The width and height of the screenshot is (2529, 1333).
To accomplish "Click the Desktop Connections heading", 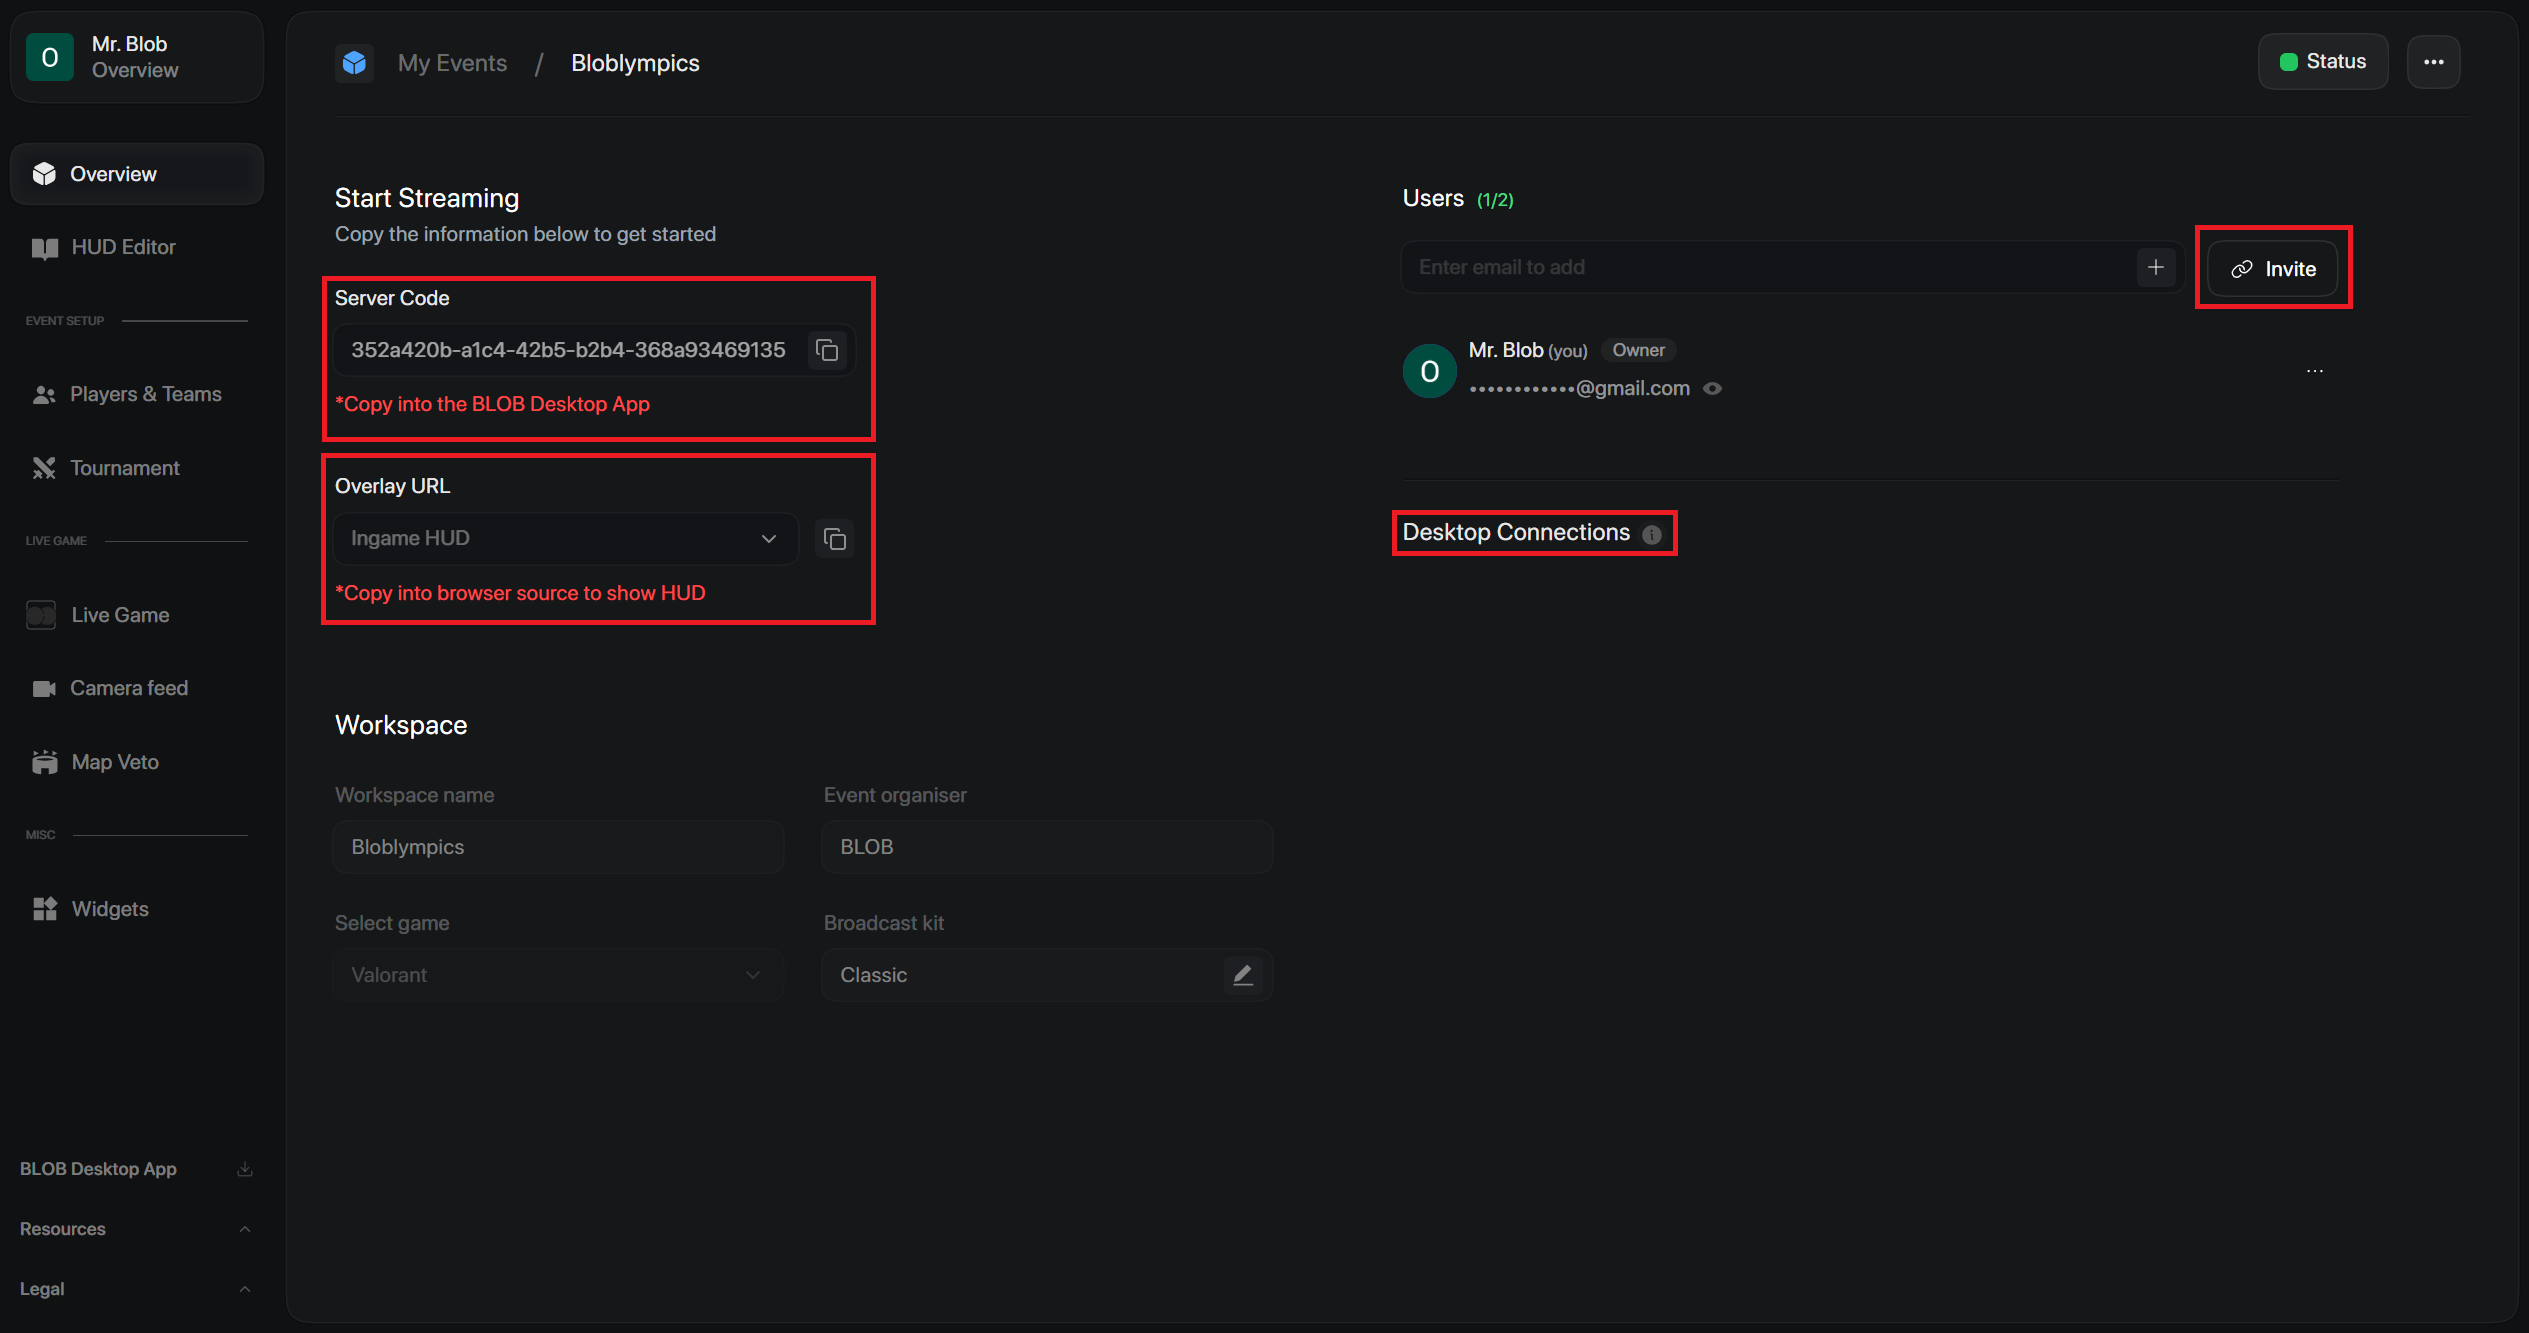I will click(1516, 532).
